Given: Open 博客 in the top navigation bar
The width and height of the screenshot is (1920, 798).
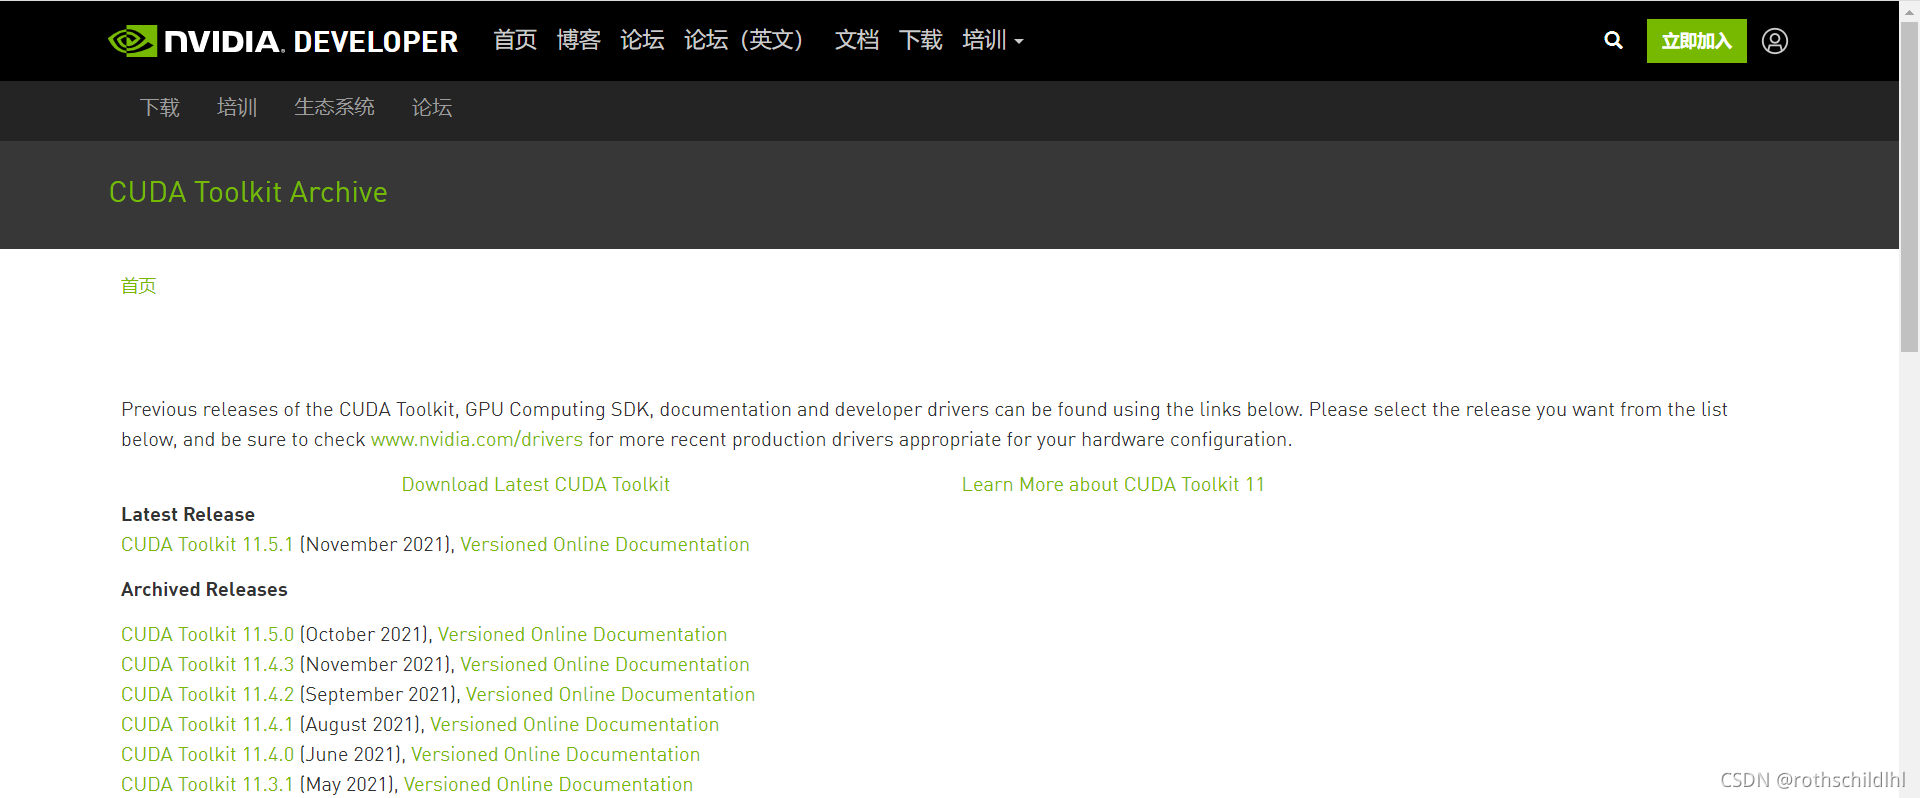Looking at the screenshot, I should [579, 40].
